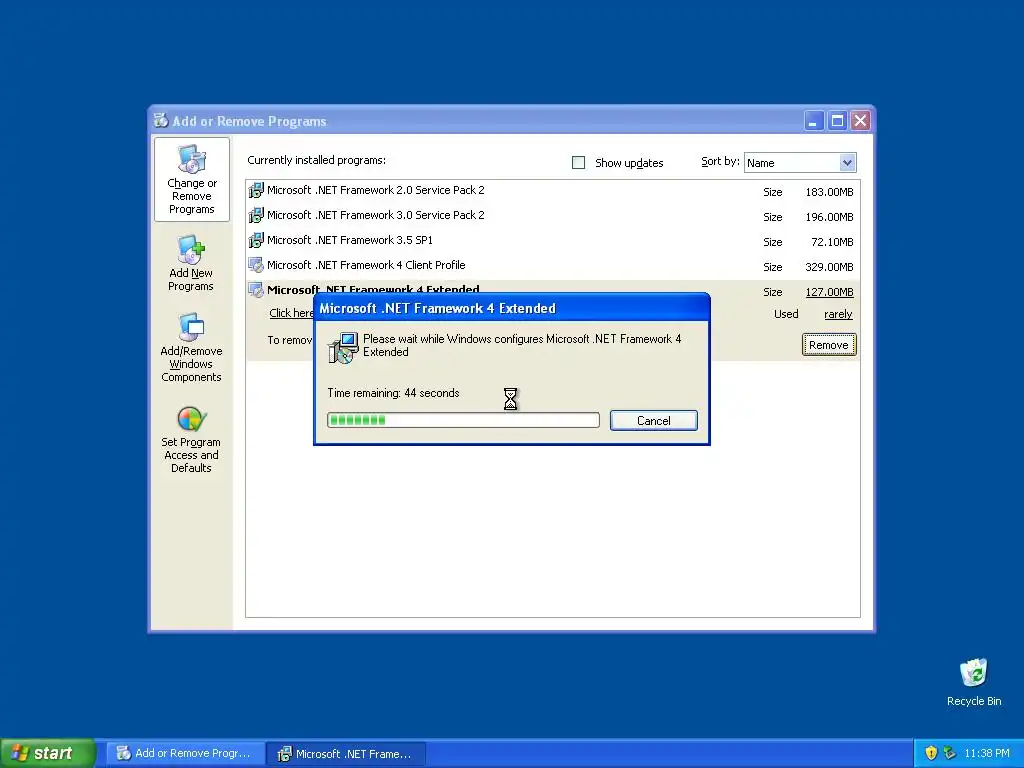Expand the Sort by dropdown

click(847, 163)
